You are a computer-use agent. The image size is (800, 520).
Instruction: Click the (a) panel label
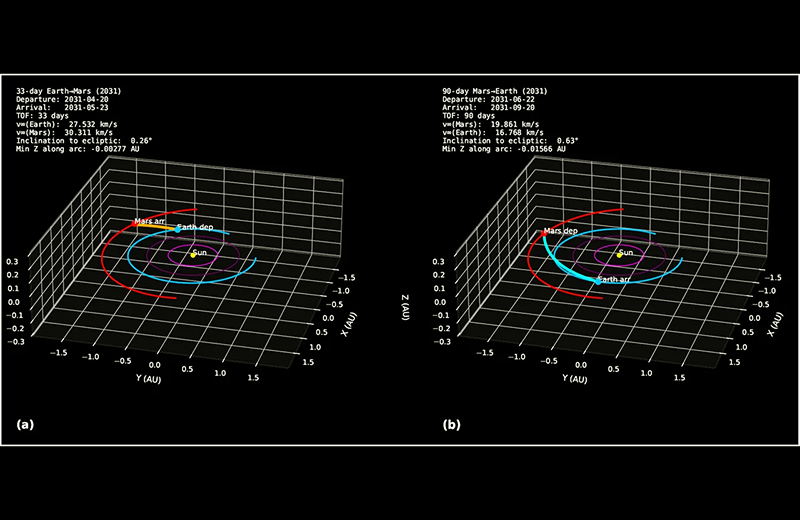click(26, 425)
